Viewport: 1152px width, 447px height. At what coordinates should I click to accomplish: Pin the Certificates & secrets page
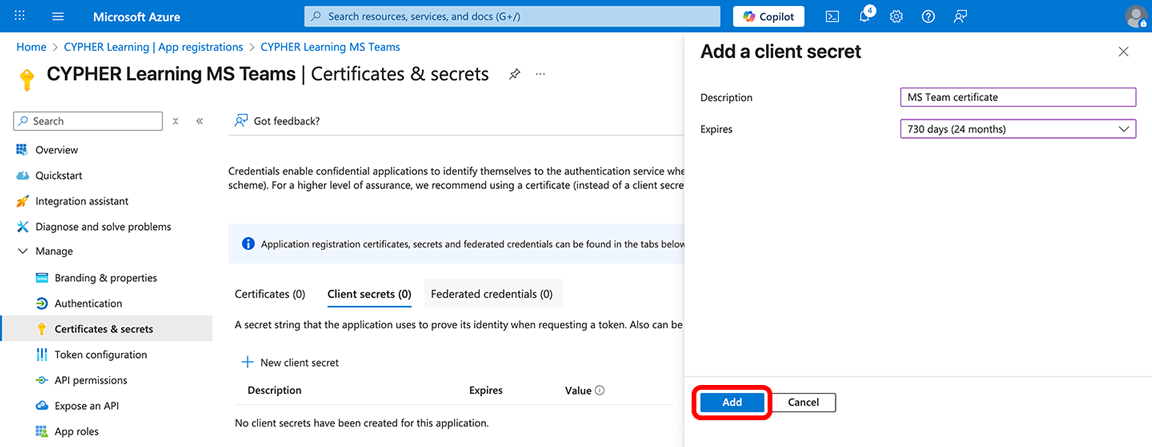pos(514,74)
